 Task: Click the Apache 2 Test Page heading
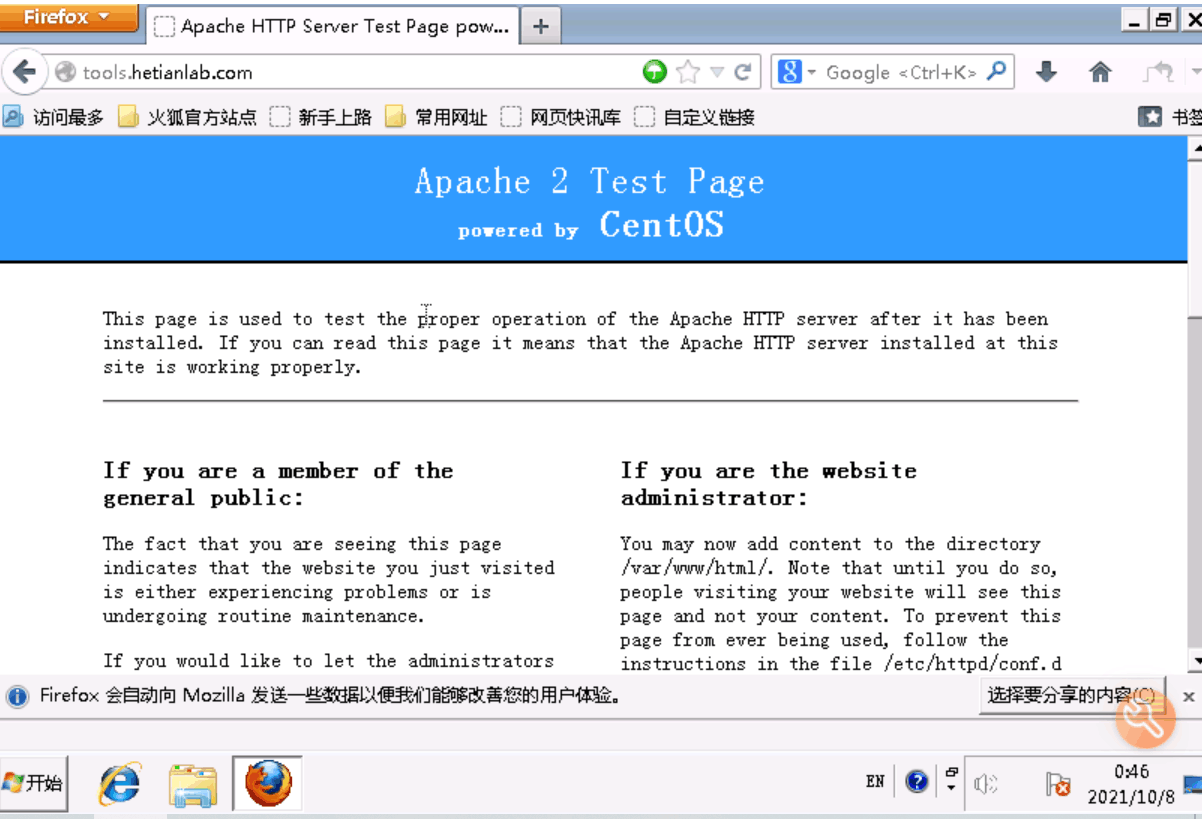point(590,182)
